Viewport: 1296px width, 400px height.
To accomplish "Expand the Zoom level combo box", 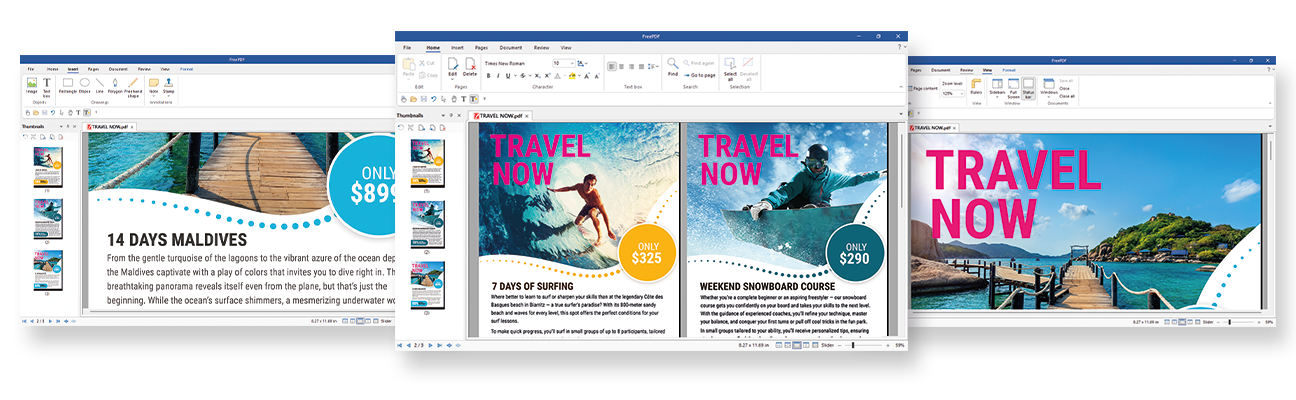I will 952,92.
